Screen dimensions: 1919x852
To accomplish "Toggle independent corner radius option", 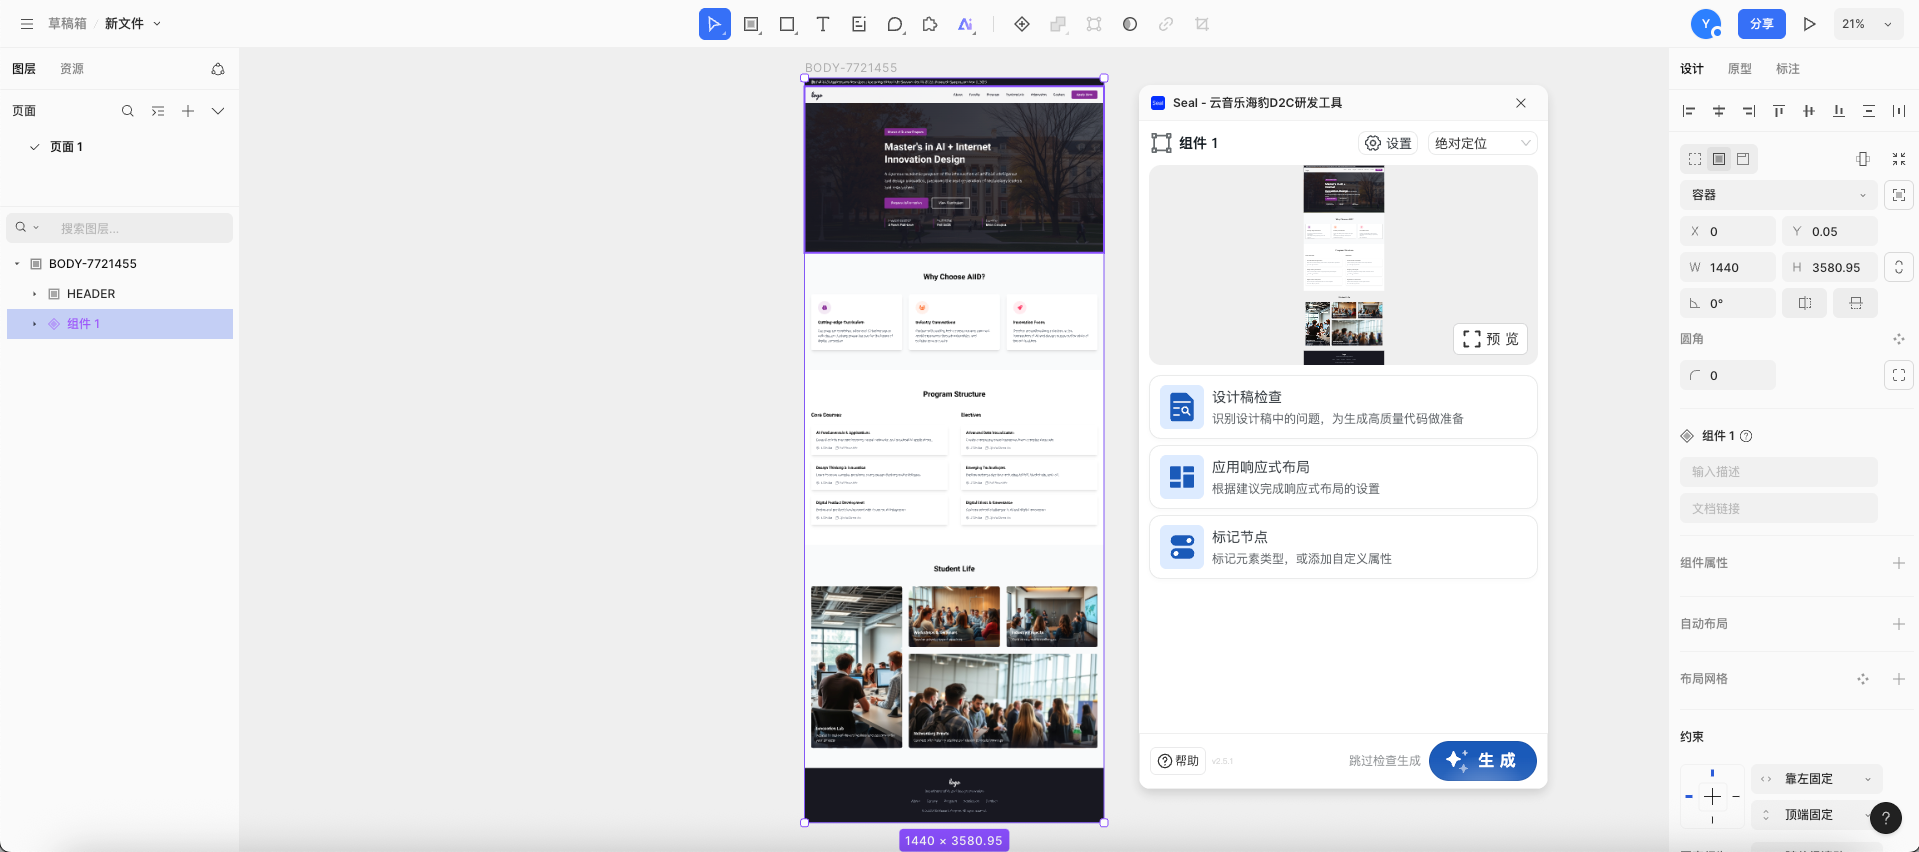I will 1898,375.
